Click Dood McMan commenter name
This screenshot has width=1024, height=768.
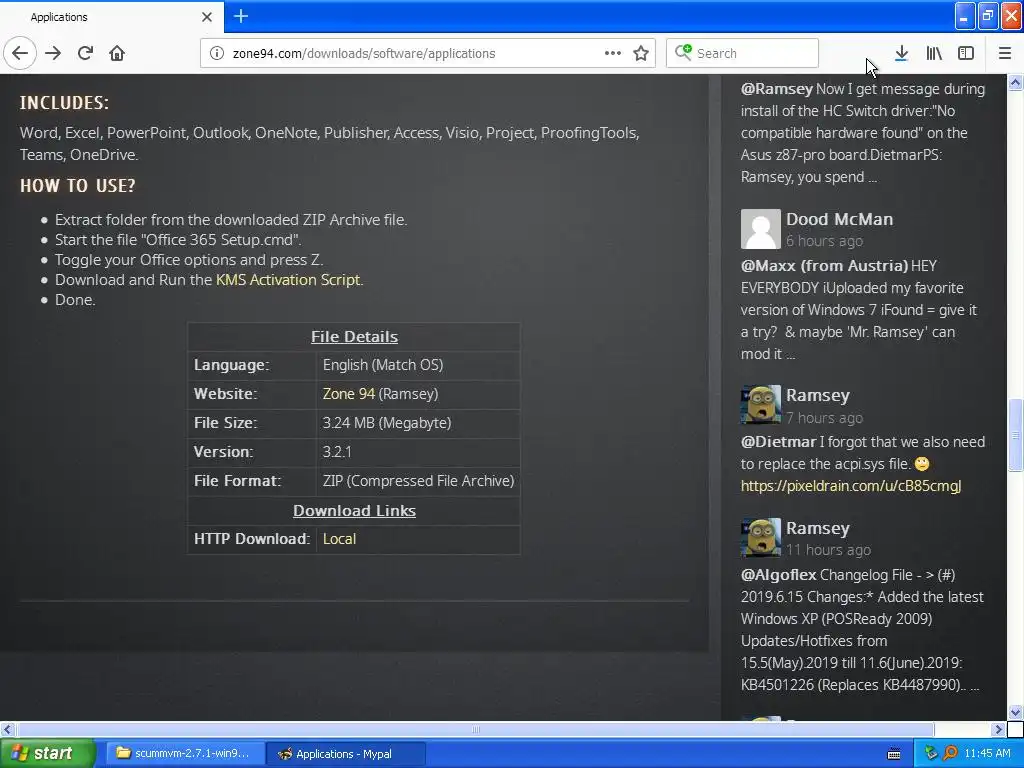pyautogui.click(x=839, y=219)
